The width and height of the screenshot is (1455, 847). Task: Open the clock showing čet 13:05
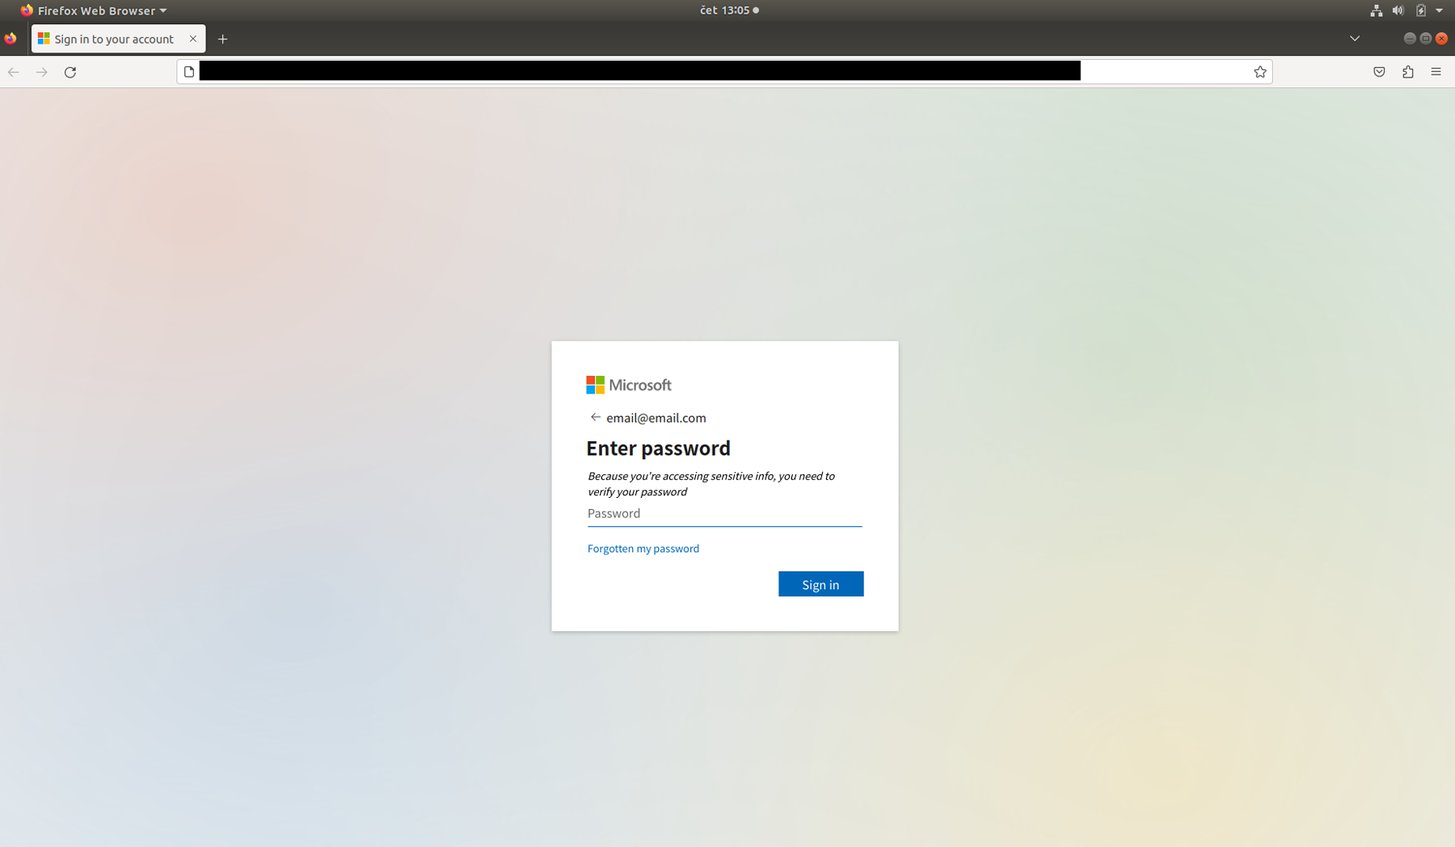tap(729, 10)
